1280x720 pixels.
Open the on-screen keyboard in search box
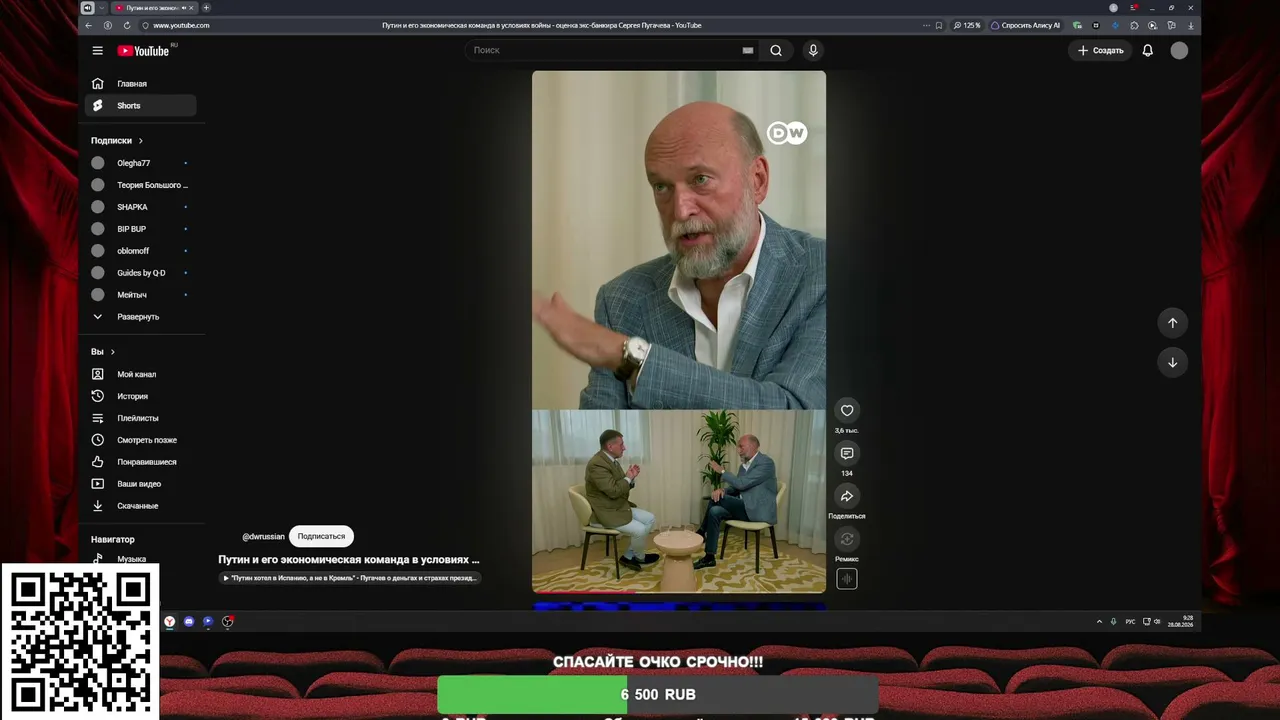tap(747, 50)
